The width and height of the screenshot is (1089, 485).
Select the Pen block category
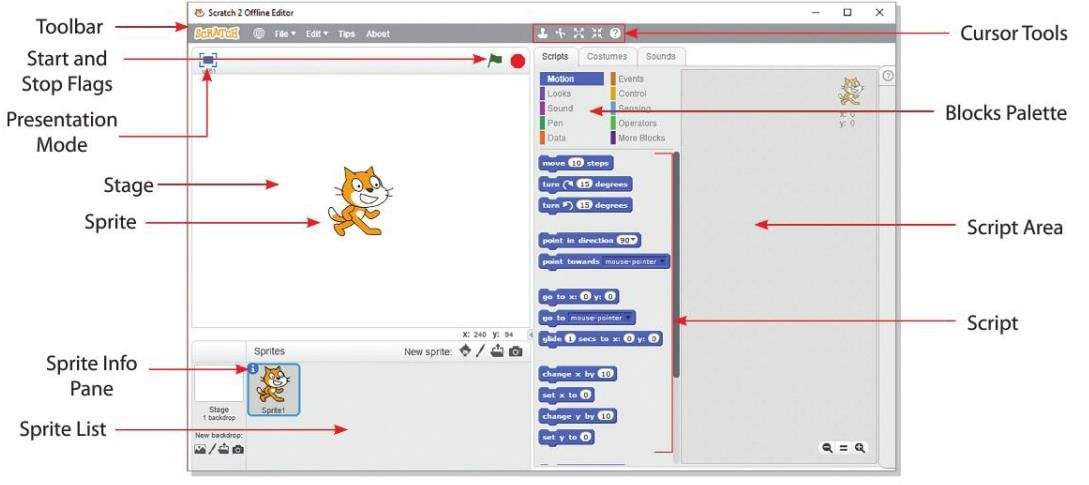click(572, 123)
